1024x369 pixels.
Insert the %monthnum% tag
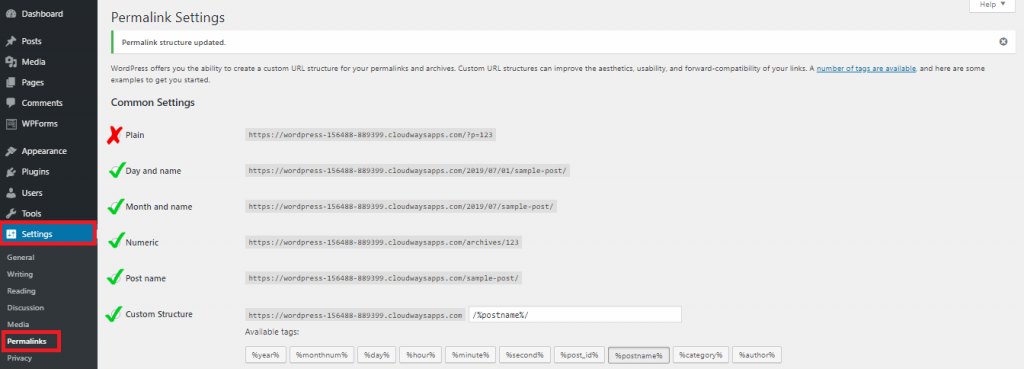click(x=323, y=355)
